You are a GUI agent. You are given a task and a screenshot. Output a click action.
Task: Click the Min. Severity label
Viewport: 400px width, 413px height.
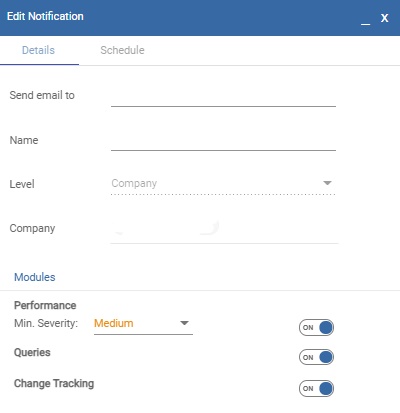(46, 323)
